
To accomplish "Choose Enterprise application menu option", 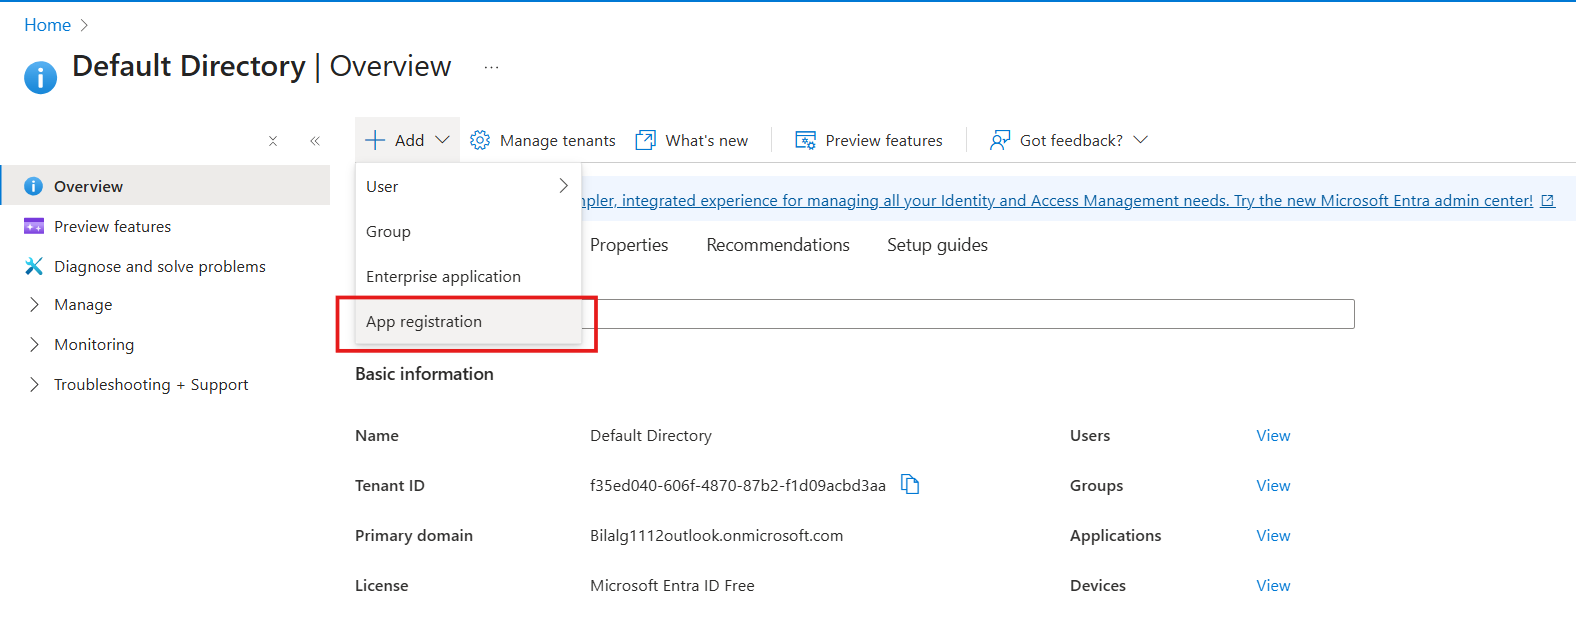I will pos(443,276).
